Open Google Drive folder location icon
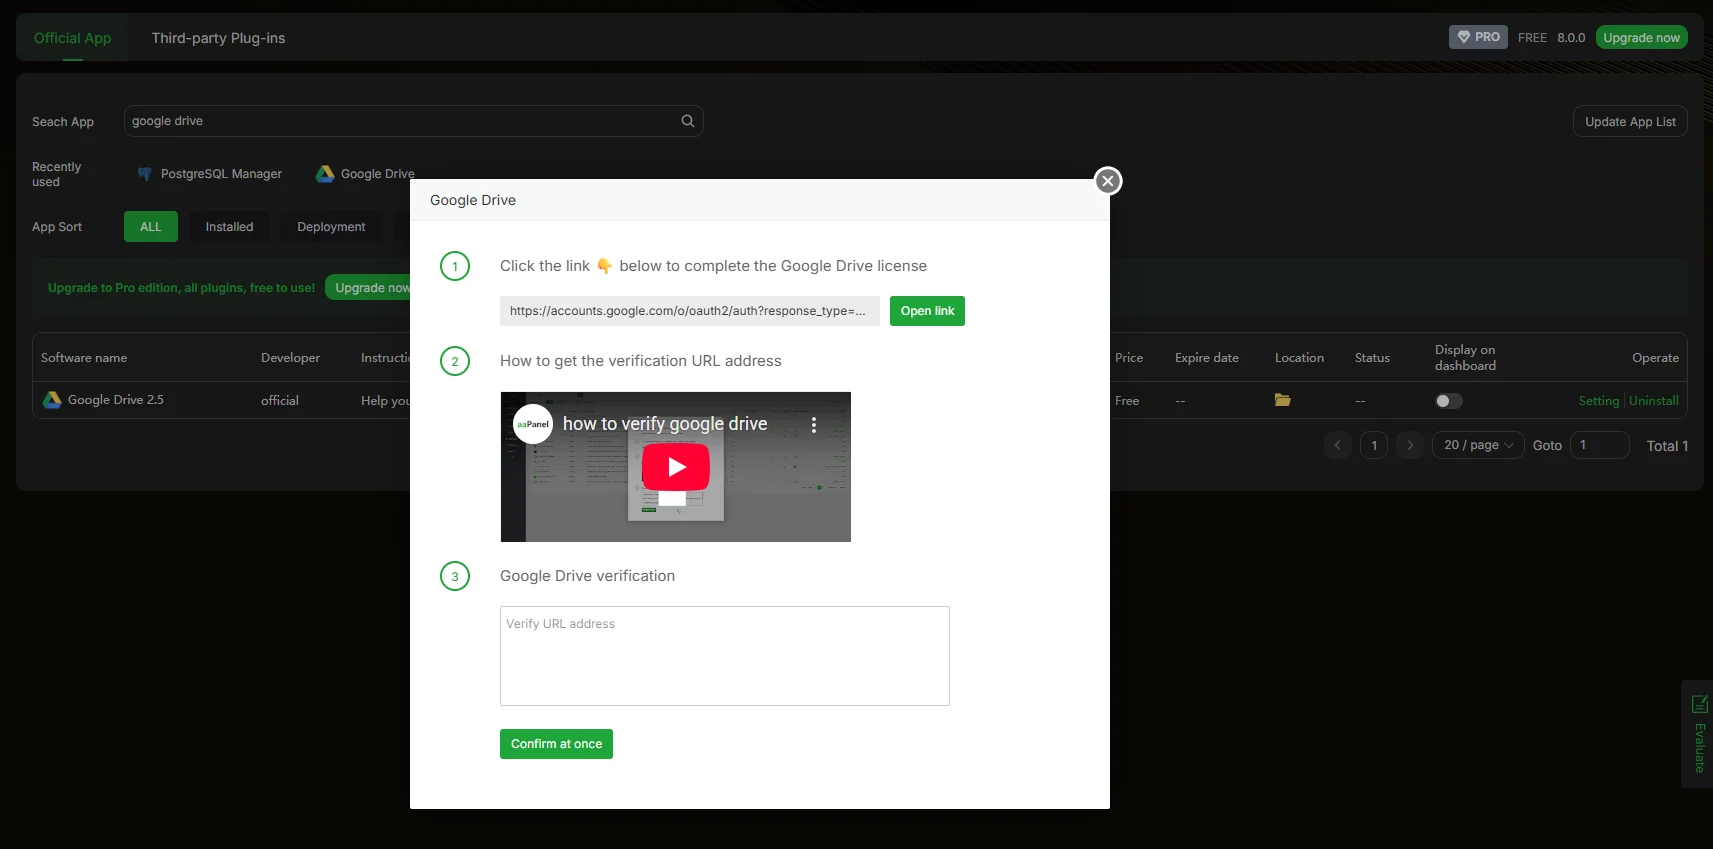The image size is (1713, 849). pyautogui.click(x=1282, y=400)
